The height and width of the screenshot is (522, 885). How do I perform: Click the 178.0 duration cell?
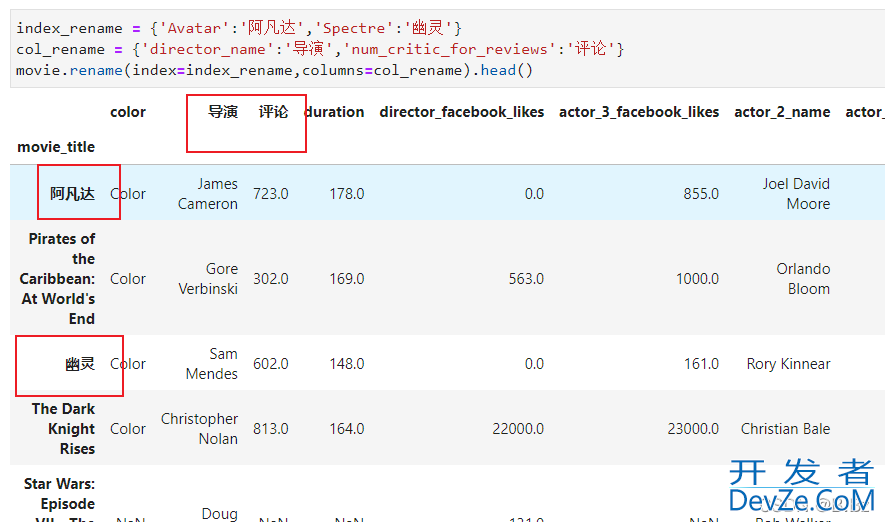[x=347, y=194]
